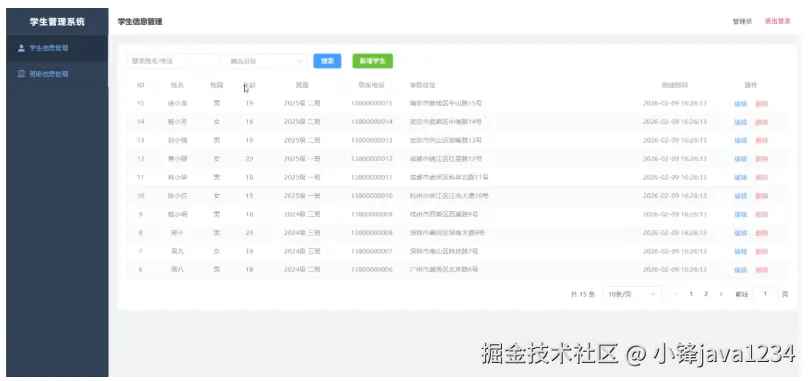Click phone number 13800000010
The height and width of the screenshot is (381, 809).
[371, 196]
